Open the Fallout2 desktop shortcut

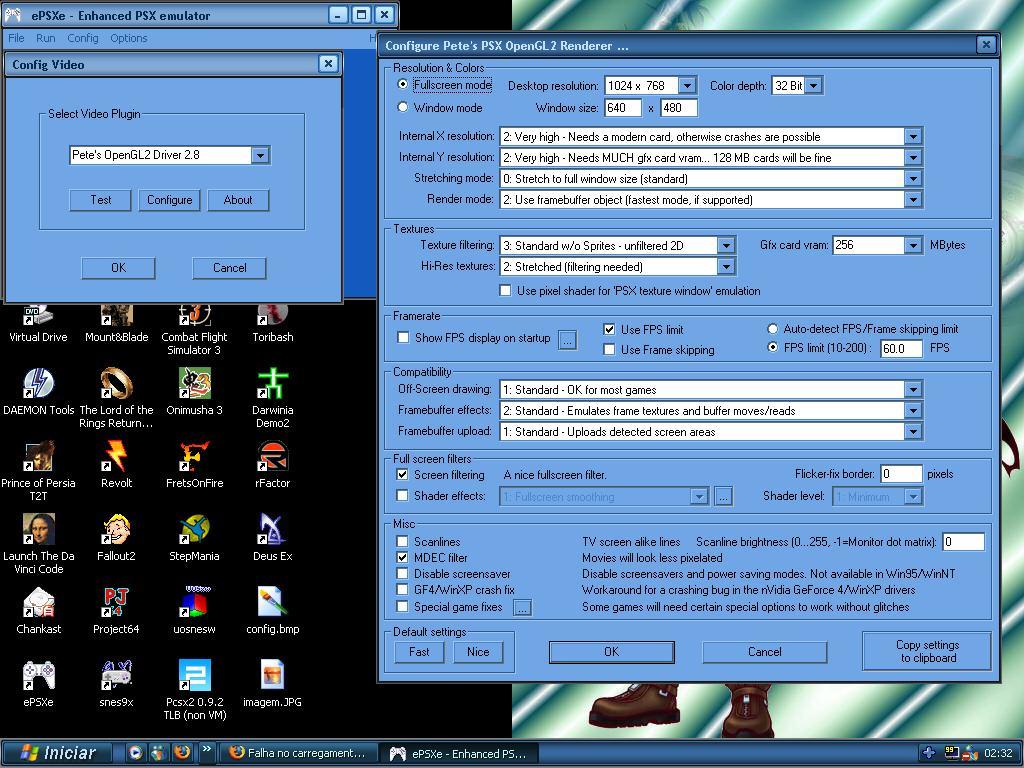pos(116,538)
